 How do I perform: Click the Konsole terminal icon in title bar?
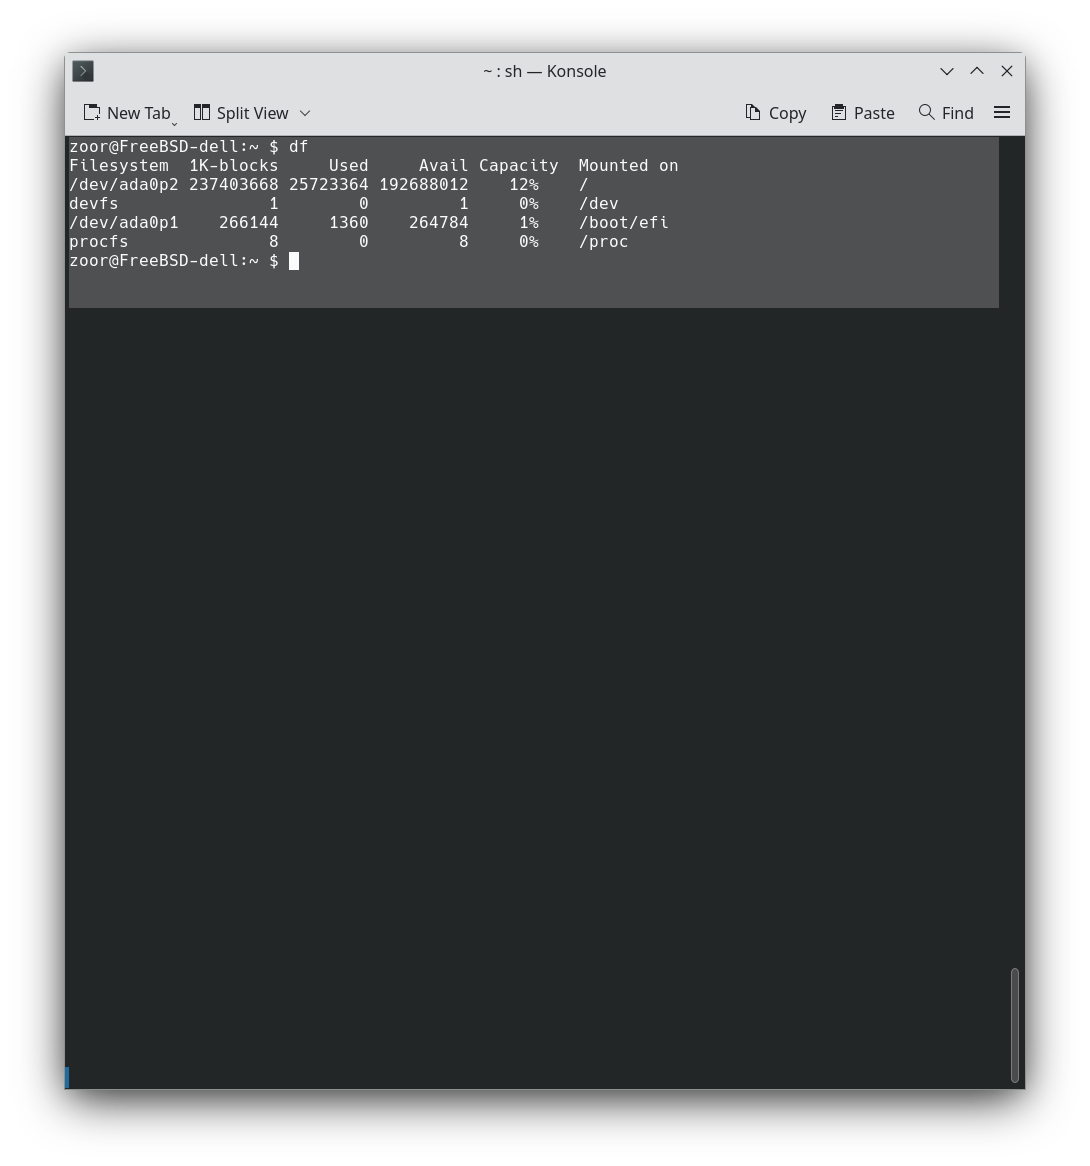[x=83, y=71]
